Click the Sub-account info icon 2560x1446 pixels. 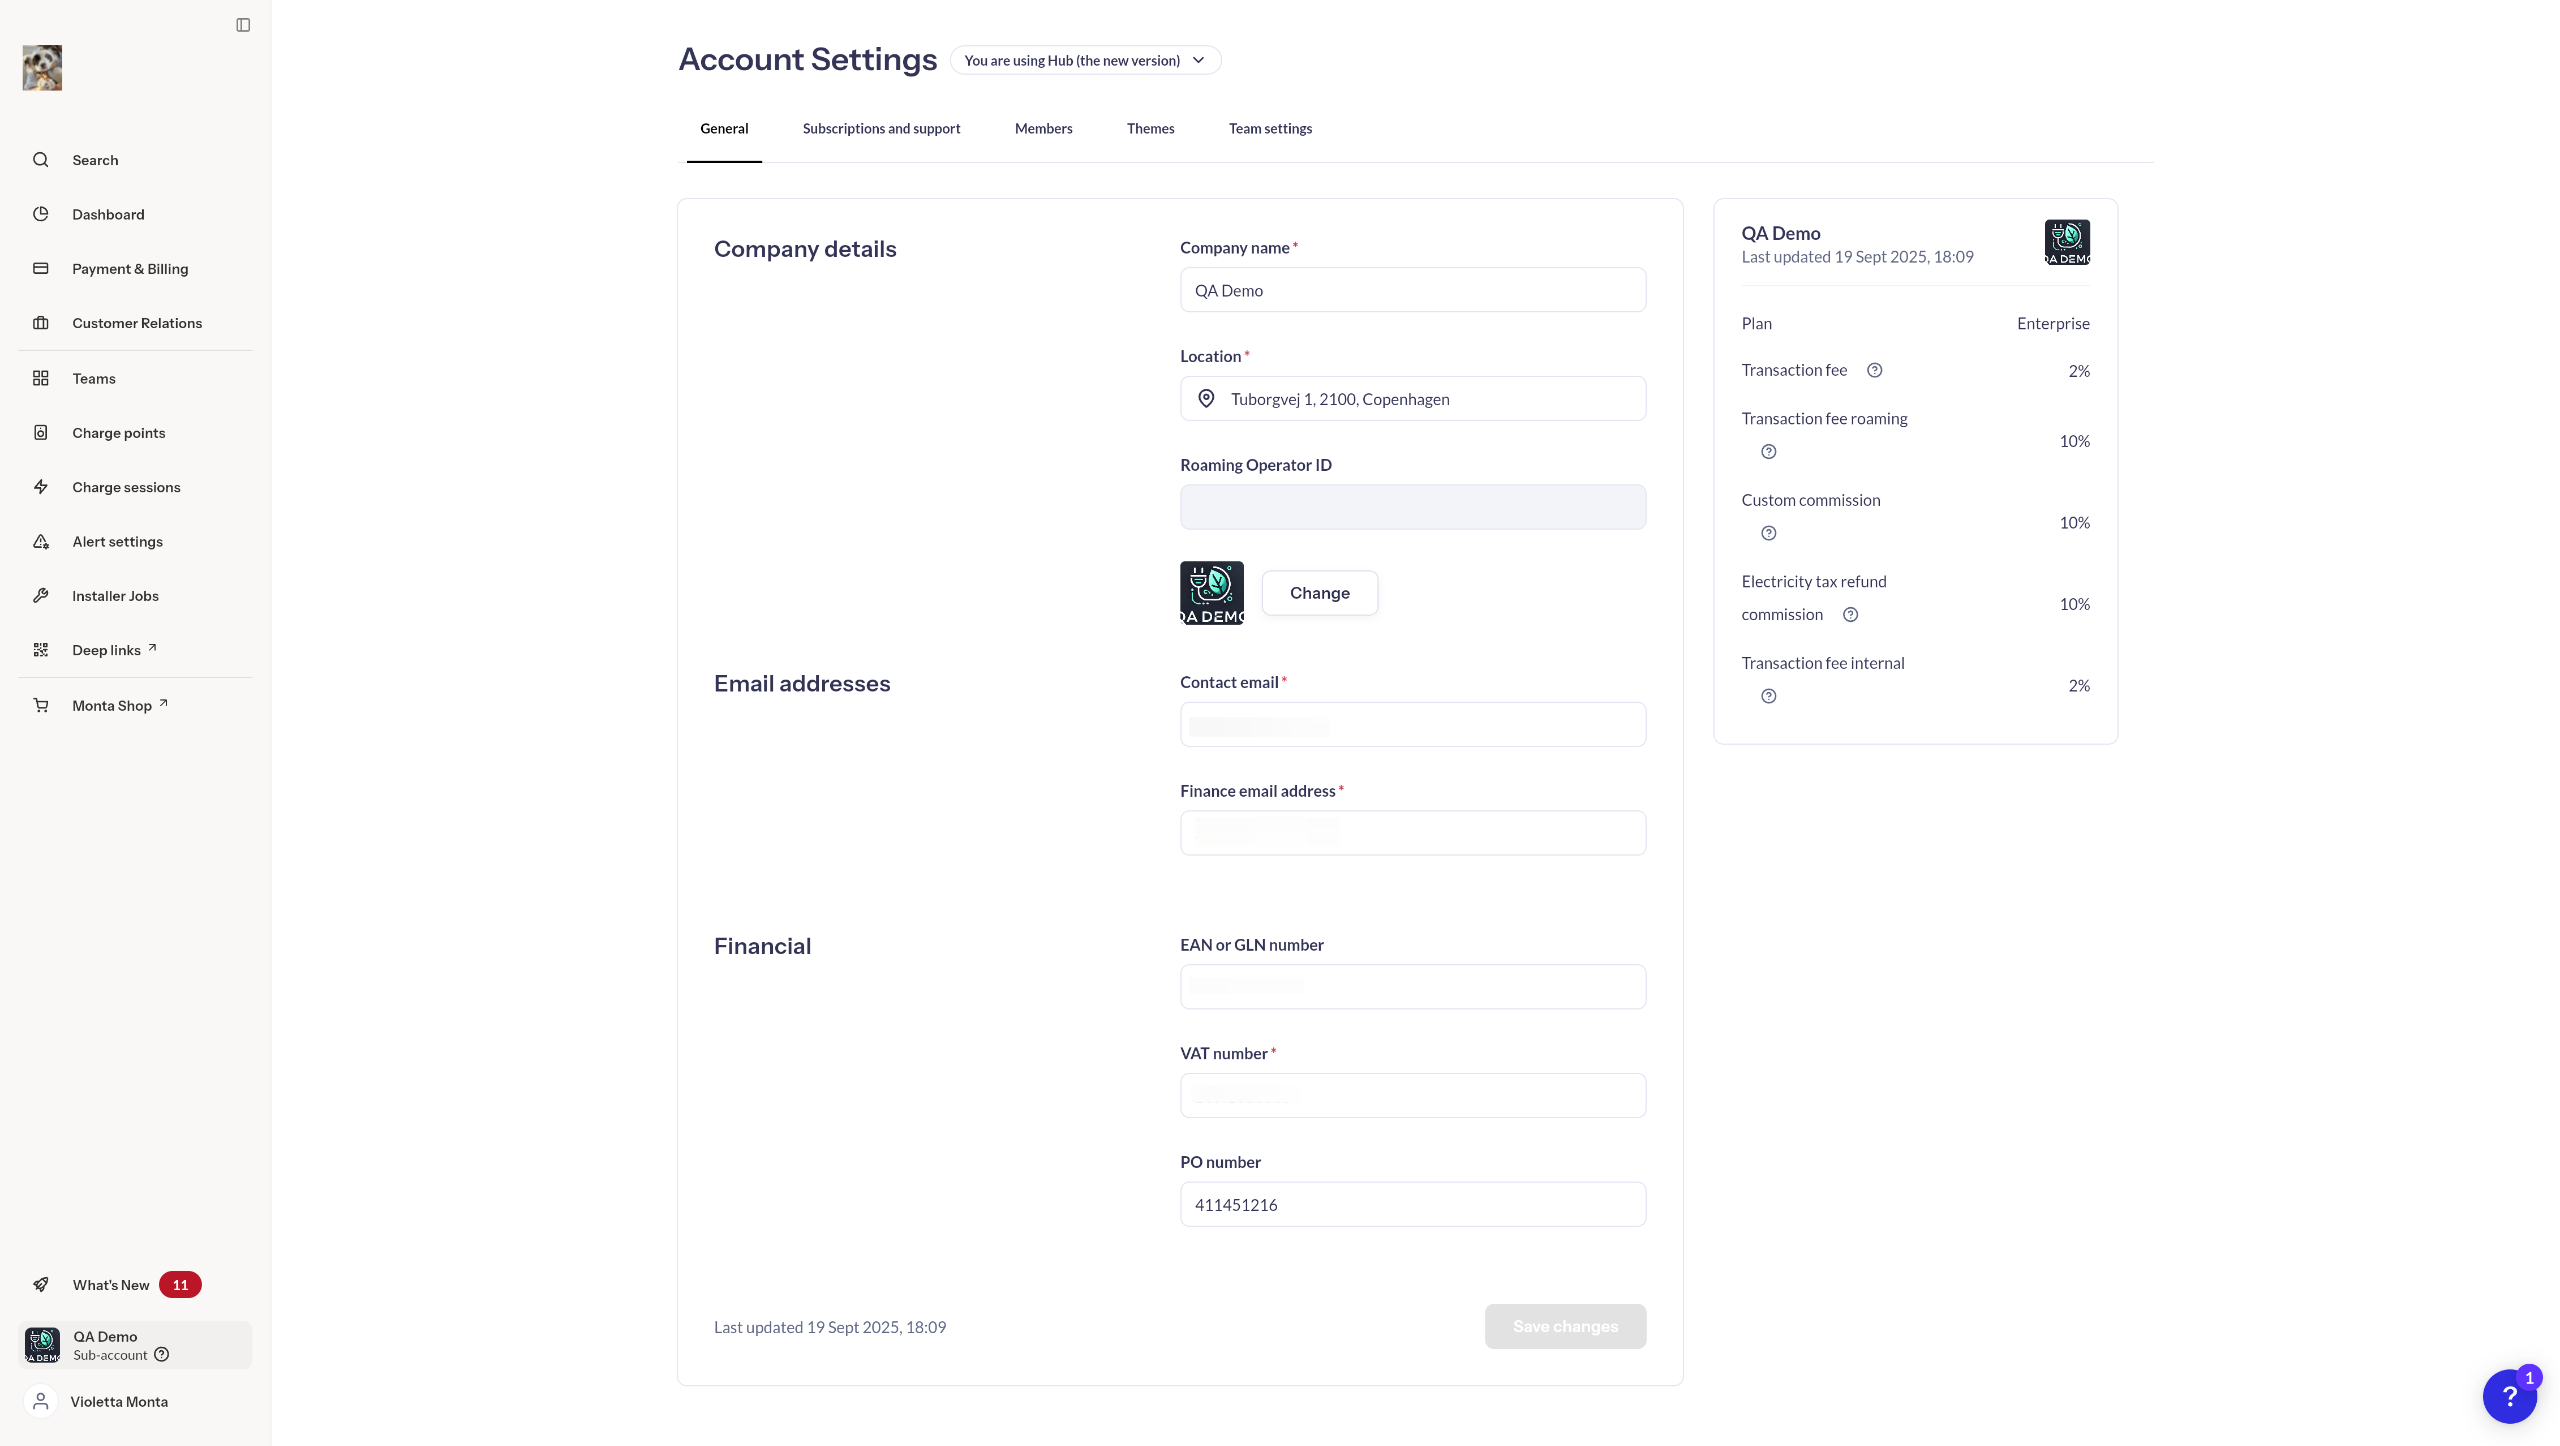(x=162, y=1355)
